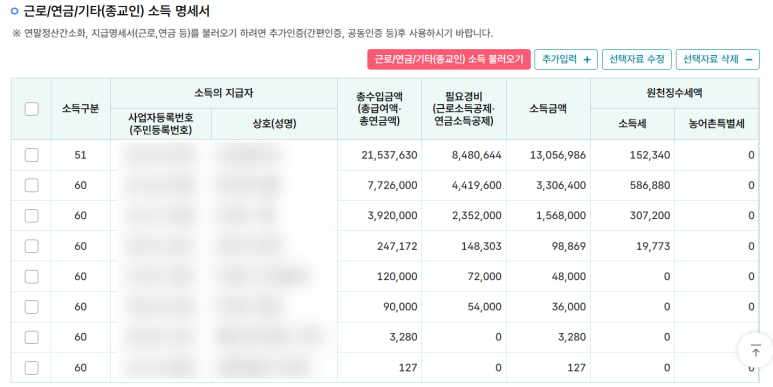Check the row with total 90,000
Image resolution: width=773 pixels, height=387 pixels.
coord(32,307)
